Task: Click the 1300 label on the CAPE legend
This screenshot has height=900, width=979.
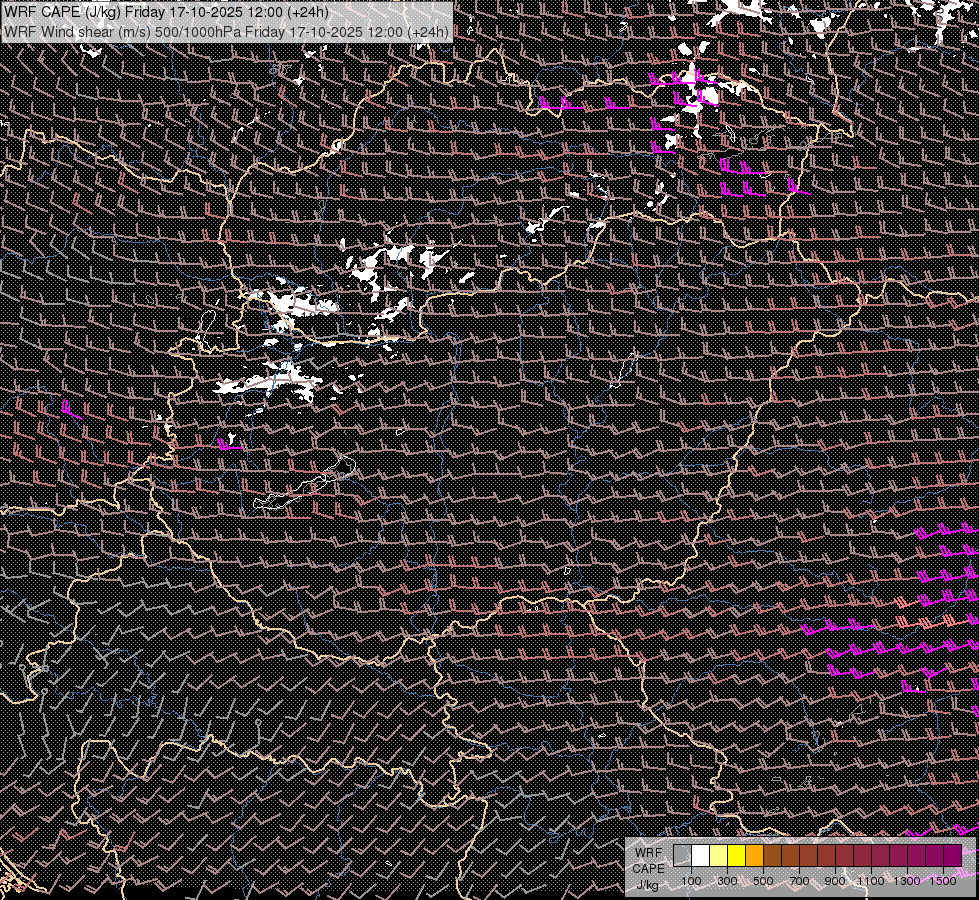Action: pos(907,881)
